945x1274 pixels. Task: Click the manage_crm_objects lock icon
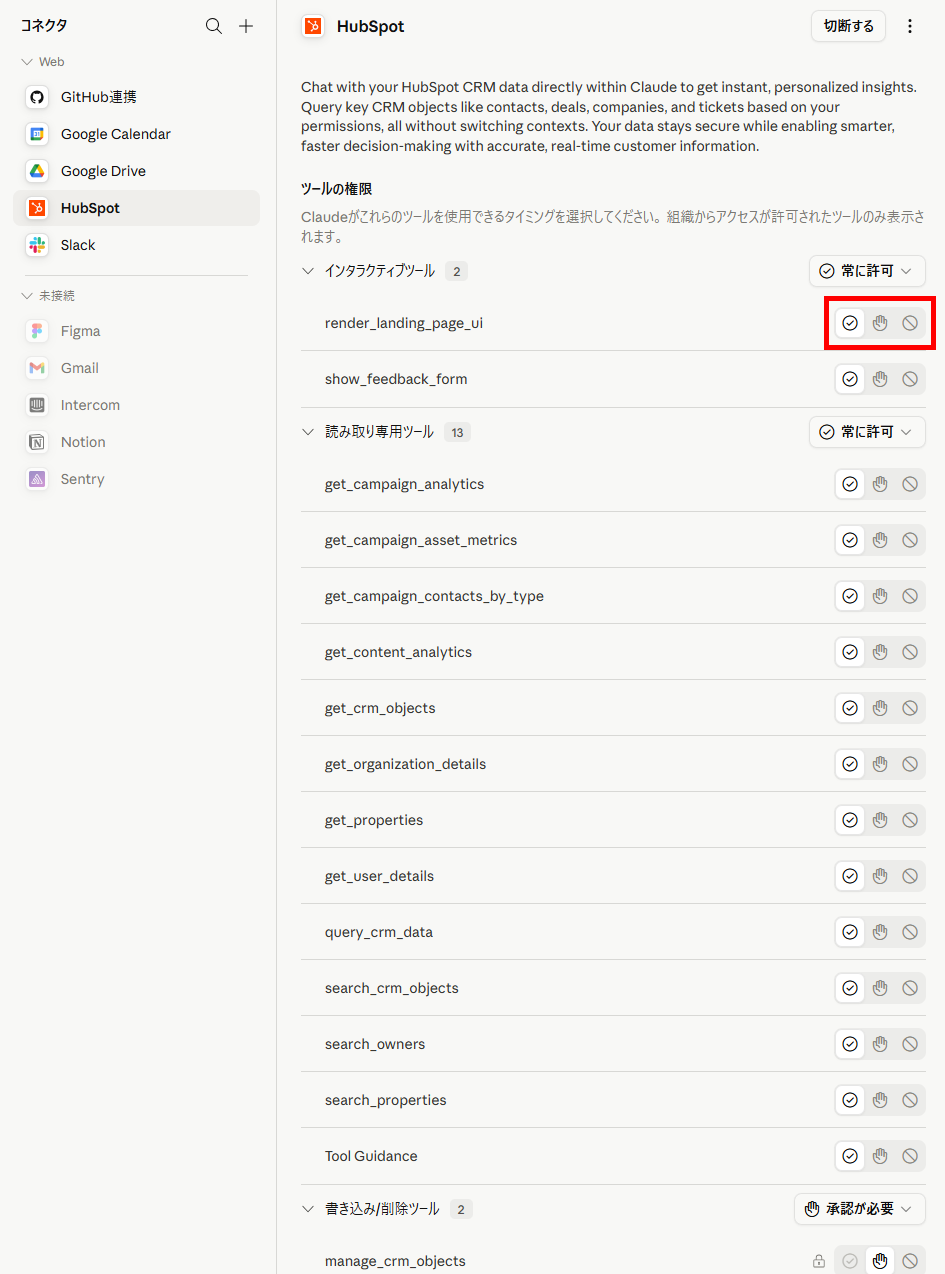pyautogui.click(x=819, y=1261)
